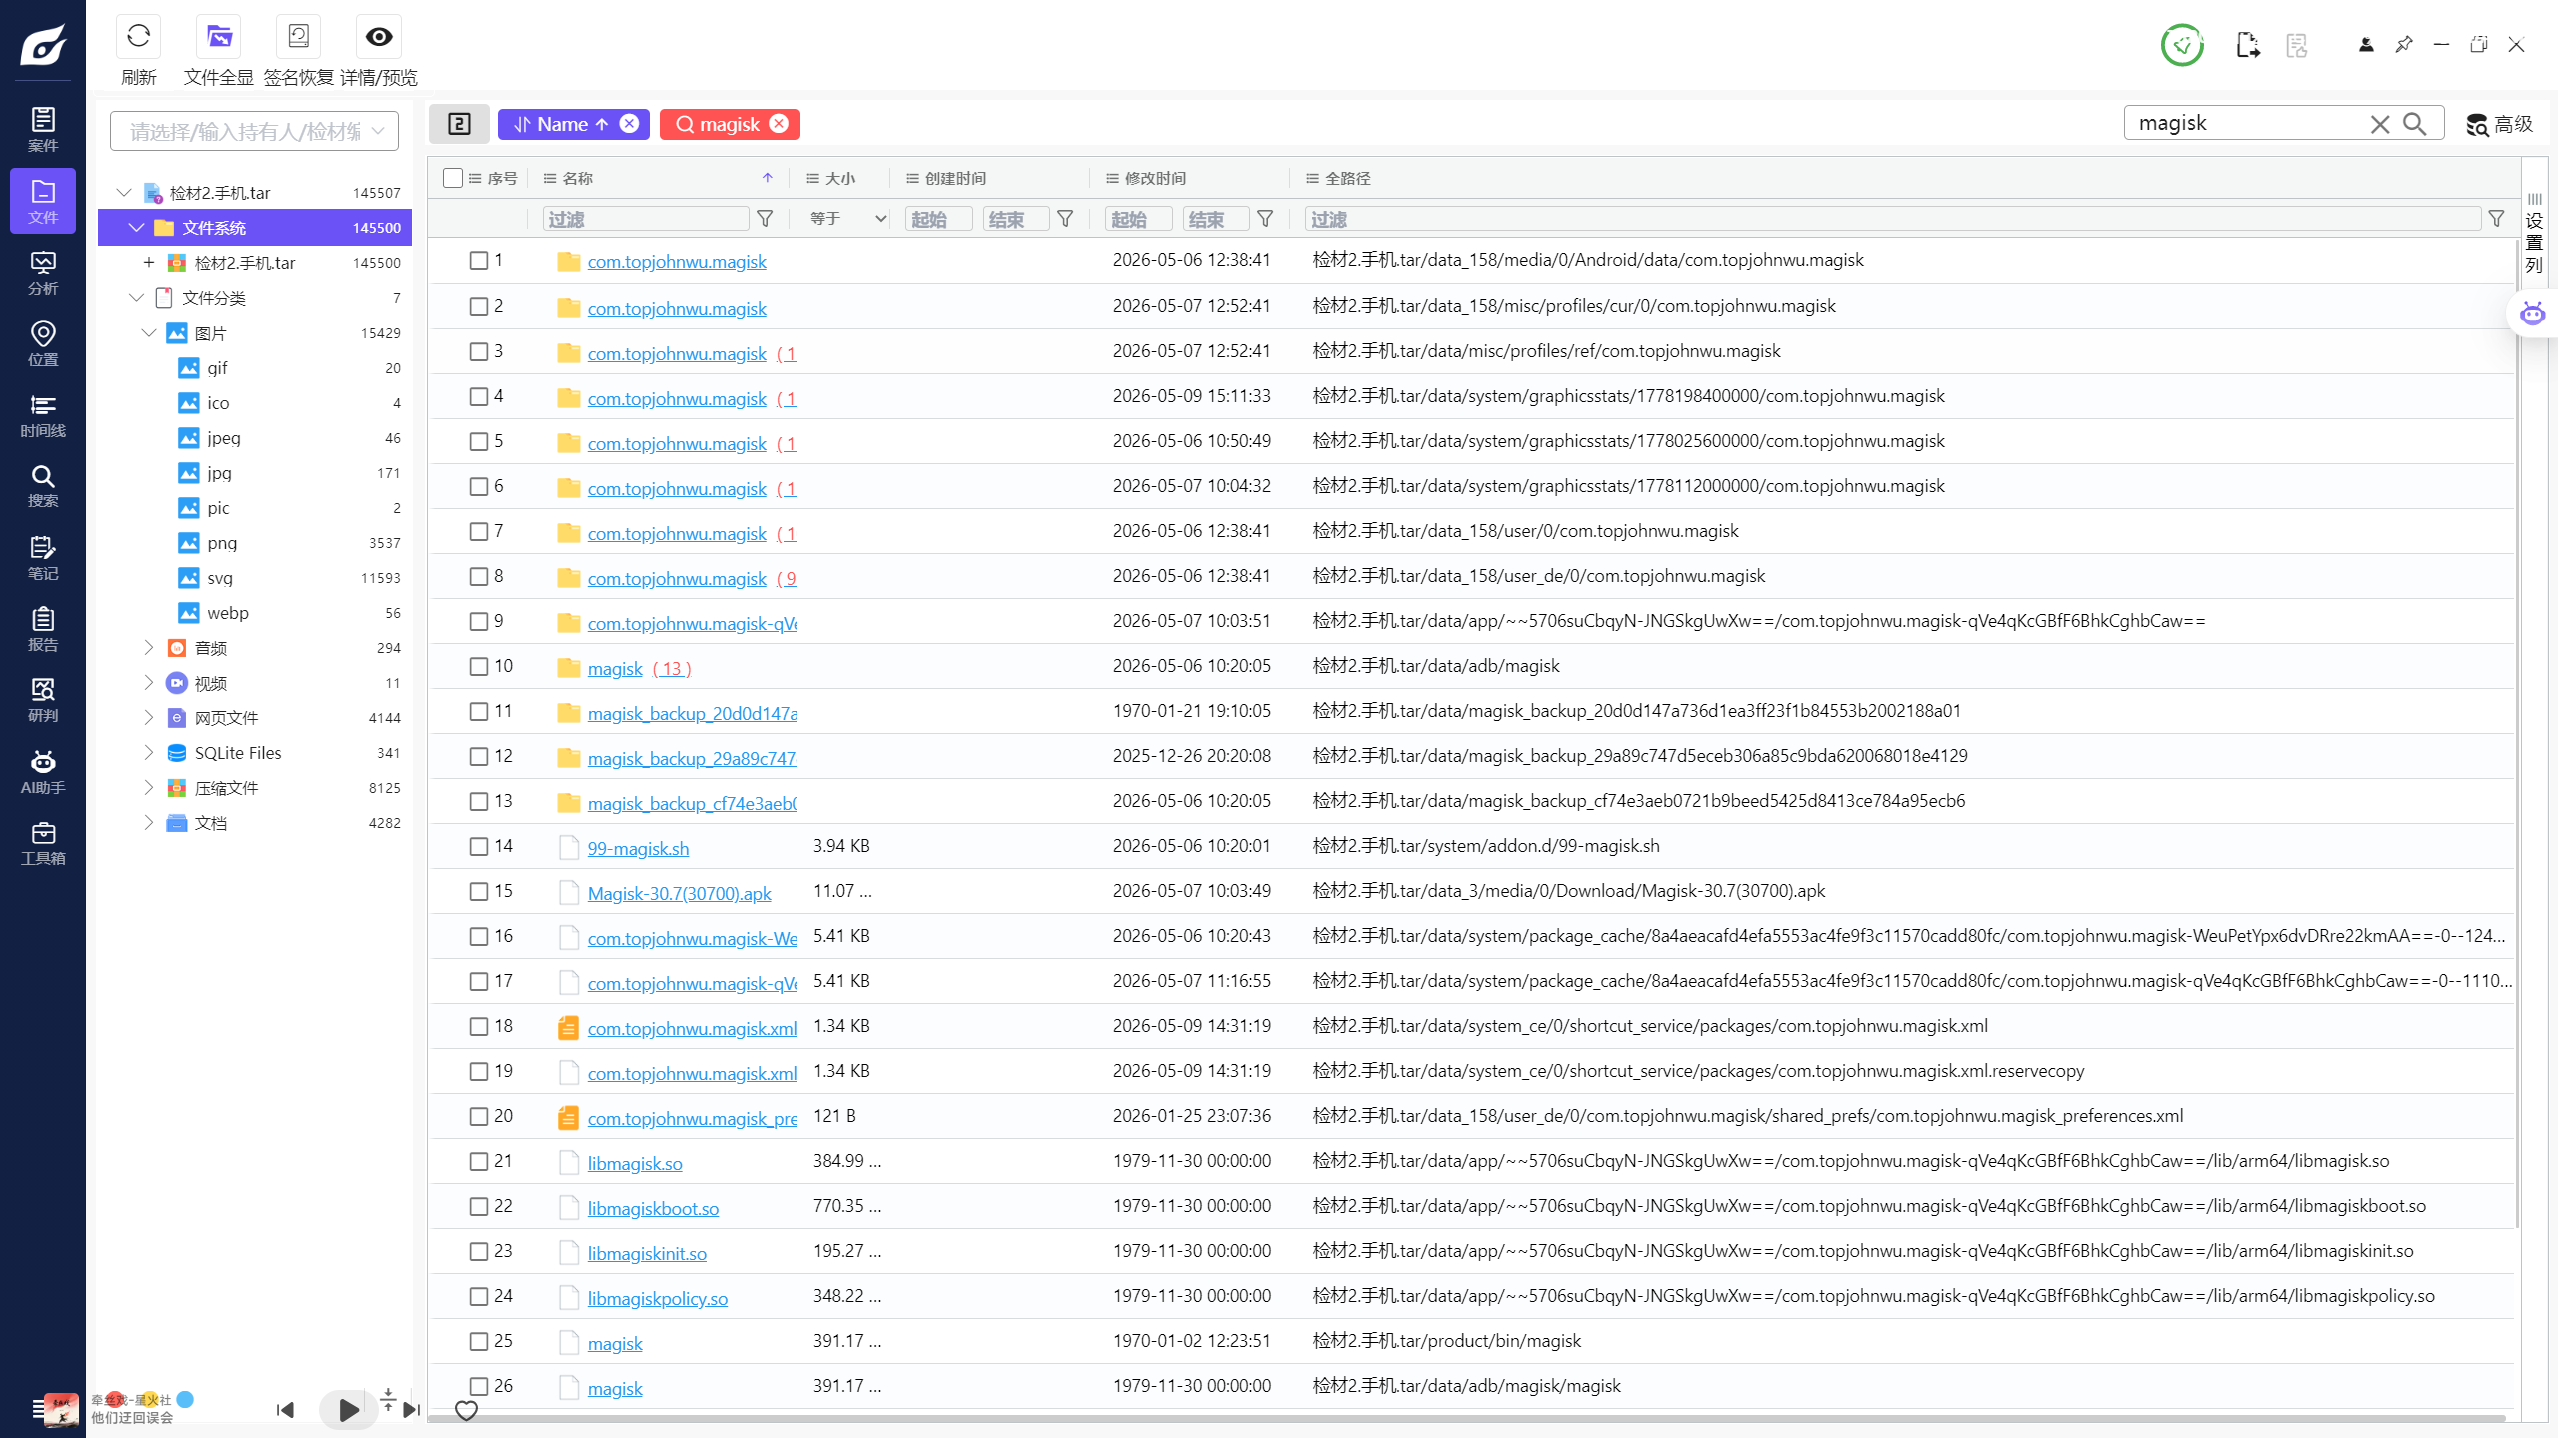Play the music in the bottom player
Screen dimensions: 2558x1438
348,1410
